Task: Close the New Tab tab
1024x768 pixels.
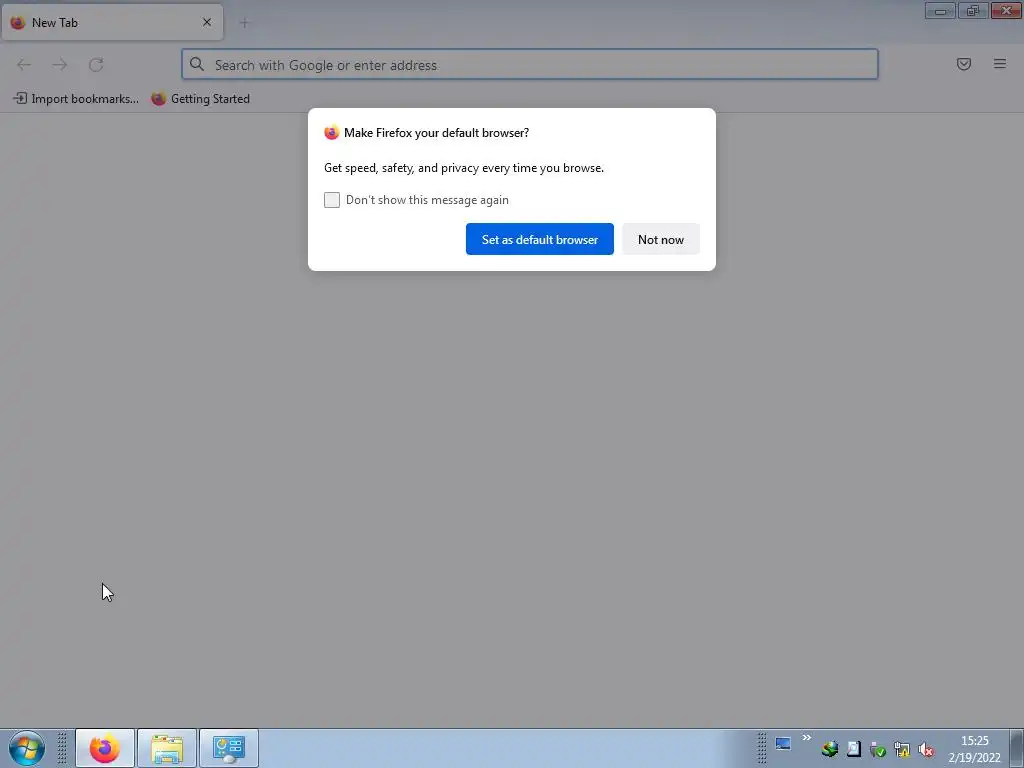Action: click(207, 22)
